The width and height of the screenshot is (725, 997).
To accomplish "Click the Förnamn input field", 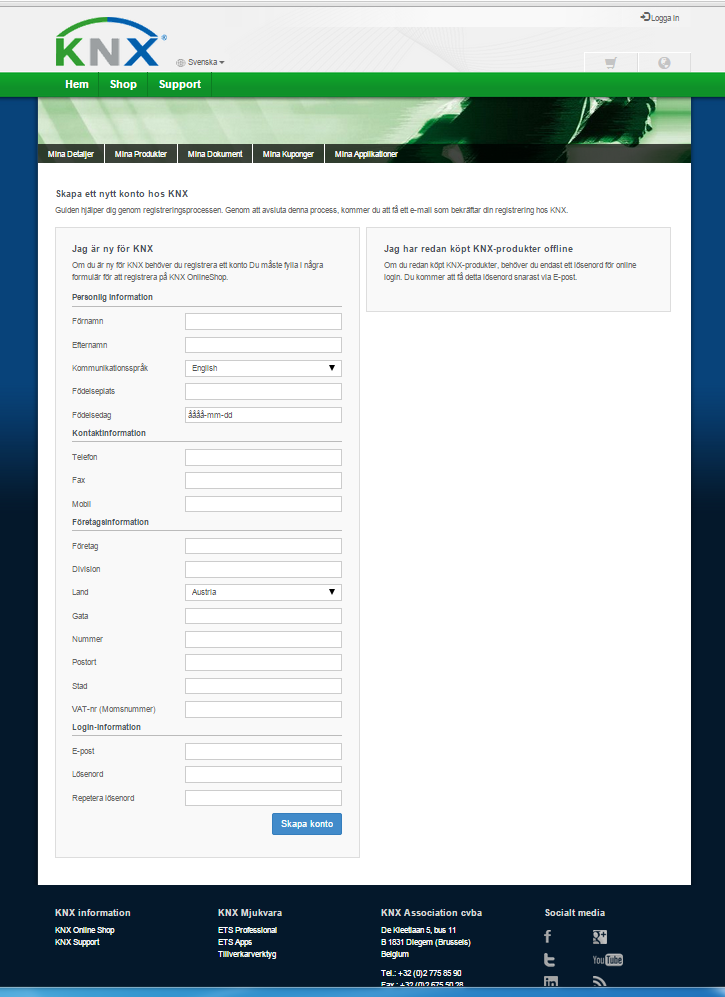I will coord(263,321).
